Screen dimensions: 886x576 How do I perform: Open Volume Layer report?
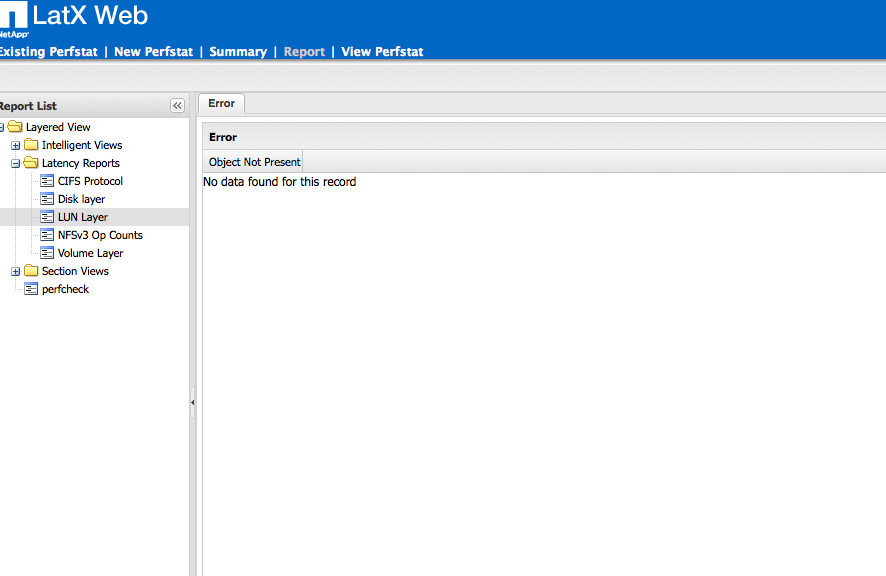pos(90,253)
